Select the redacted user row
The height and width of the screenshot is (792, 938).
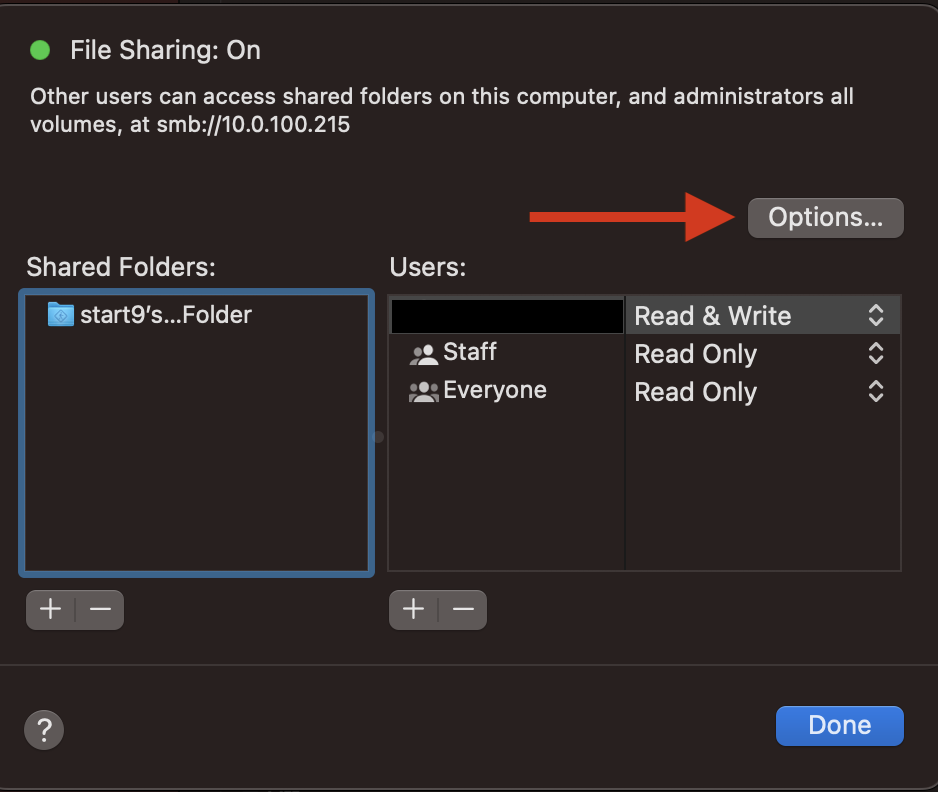coord(507,316)
